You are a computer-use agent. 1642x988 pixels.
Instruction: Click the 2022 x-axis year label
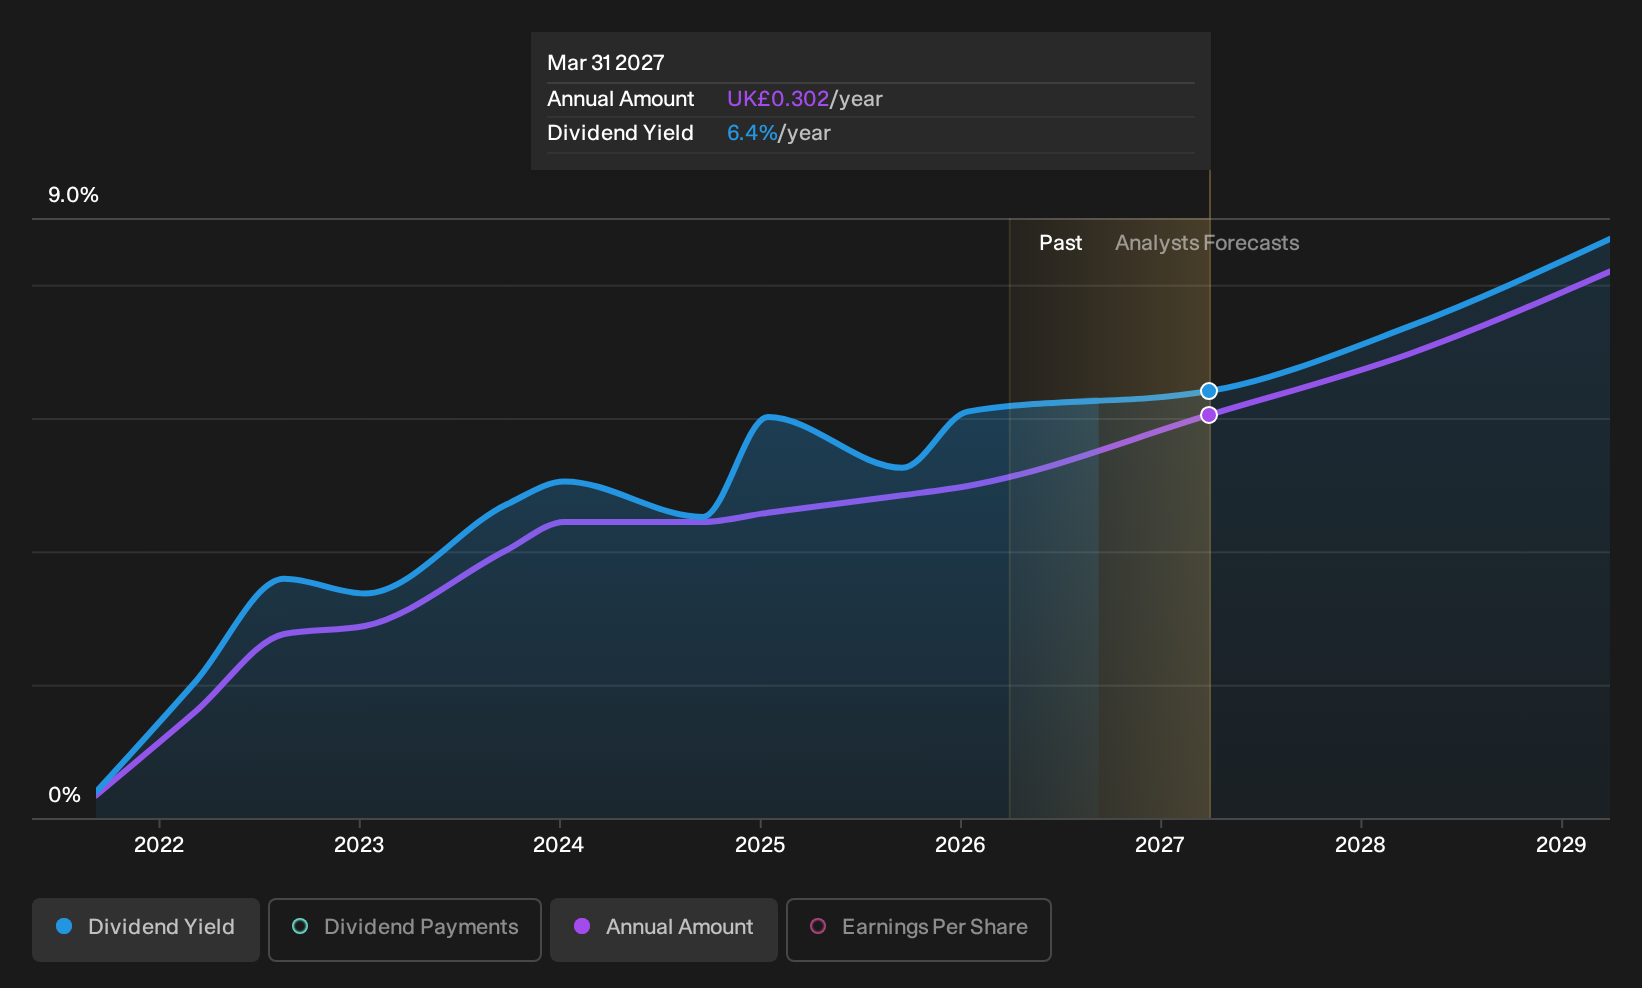159,845
